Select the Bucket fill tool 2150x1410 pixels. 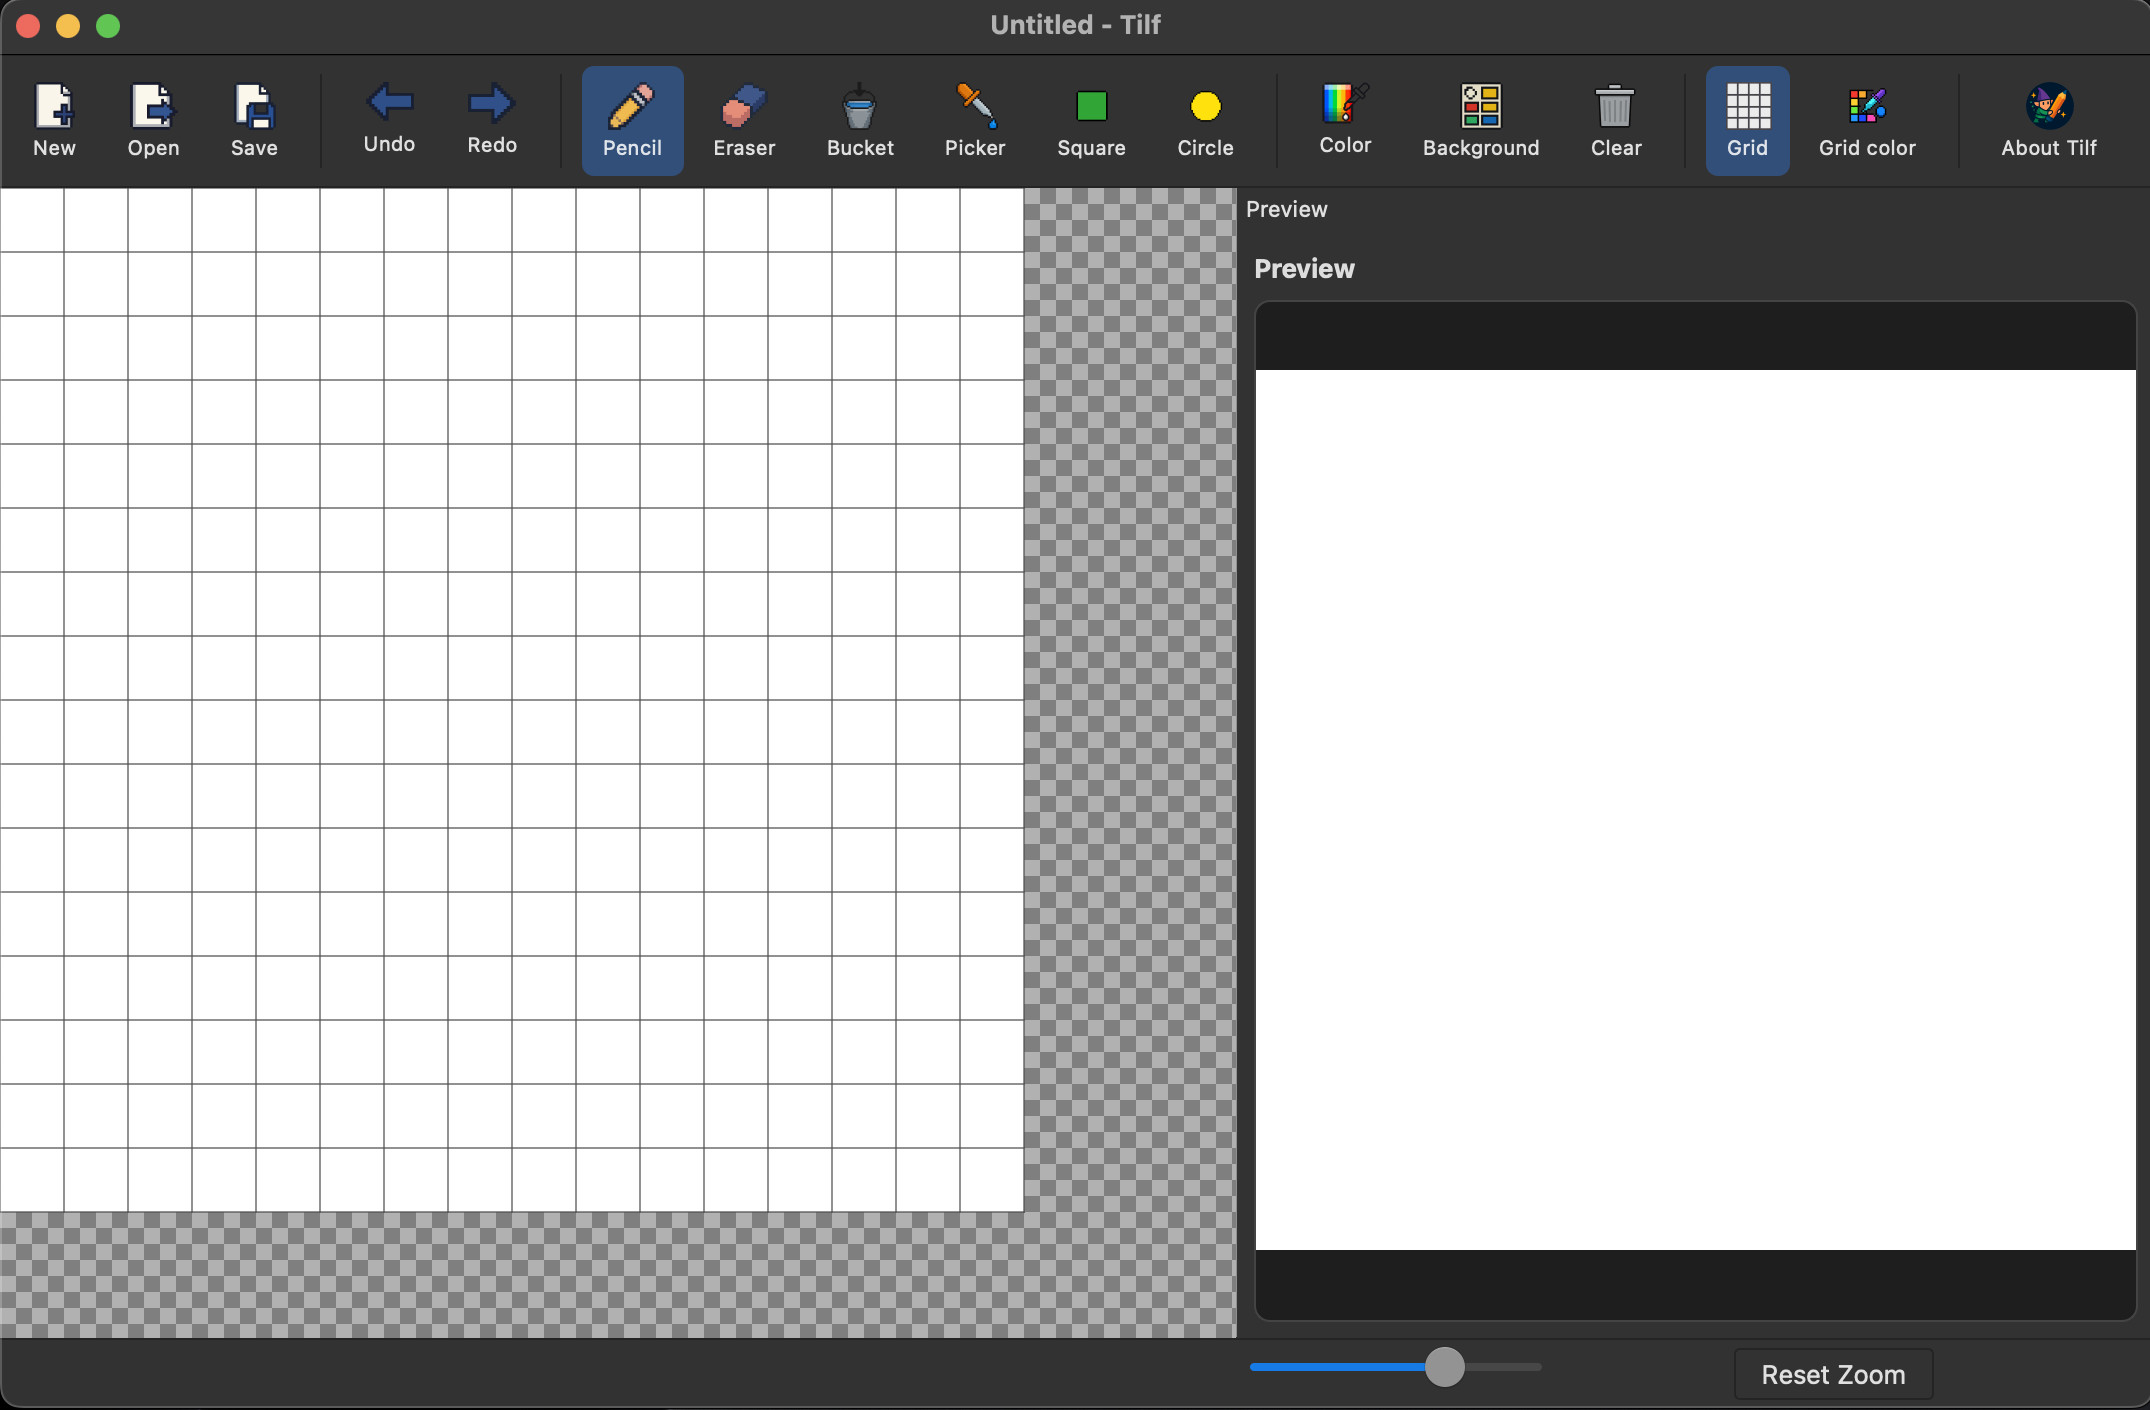pyautogui.click(x=860, y=120)
